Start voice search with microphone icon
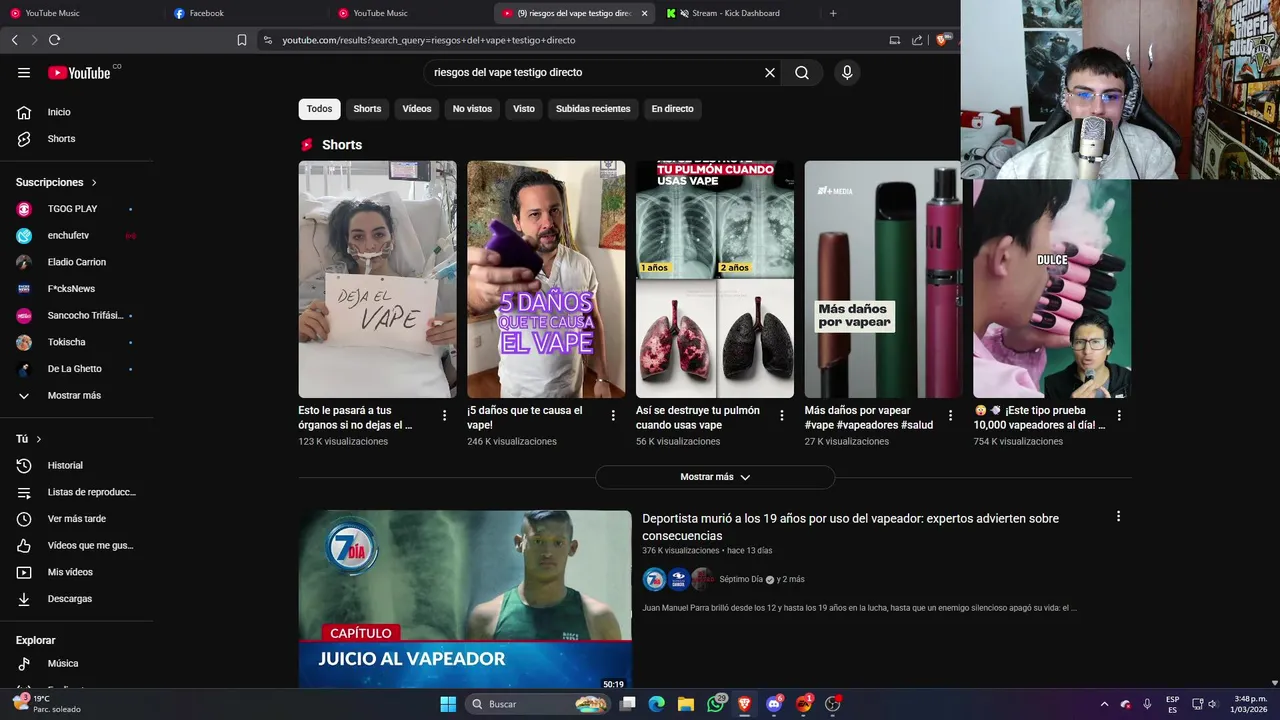The image size is (1280, 720). 847,73
